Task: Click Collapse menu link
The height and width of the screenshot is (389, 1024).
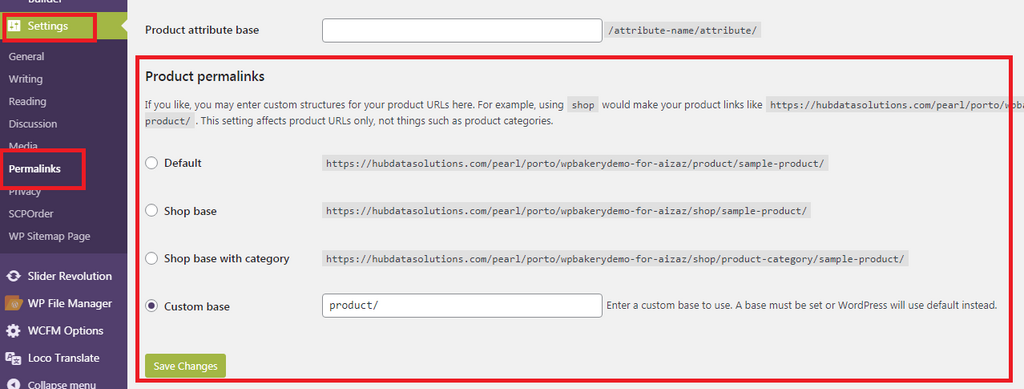Action: click(61, 384)
